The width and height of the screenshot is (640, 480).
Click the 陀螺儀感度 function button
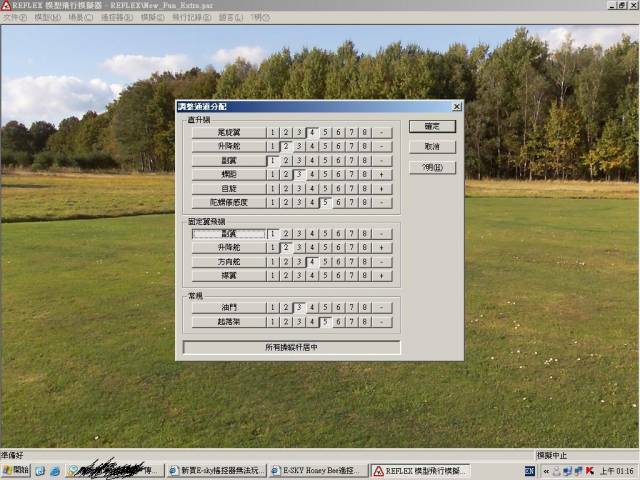[x=229, y=202]
